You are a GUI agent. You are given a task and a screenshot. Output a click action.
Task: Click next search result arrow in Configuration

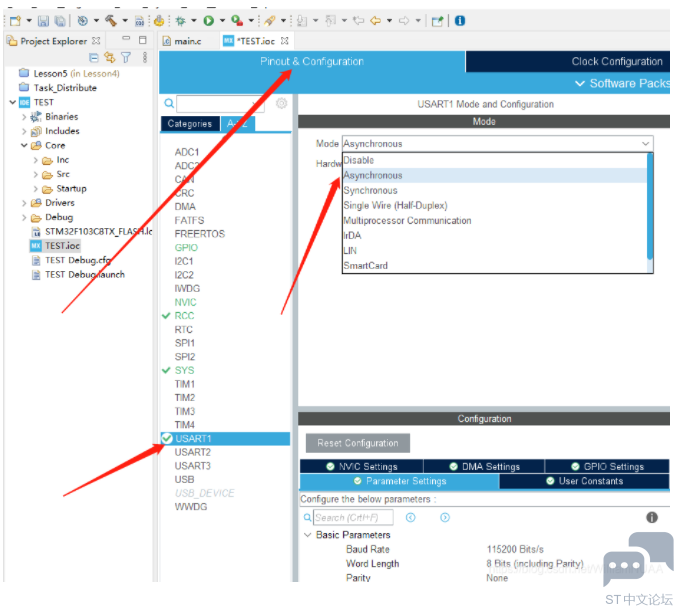click(445, 517)
